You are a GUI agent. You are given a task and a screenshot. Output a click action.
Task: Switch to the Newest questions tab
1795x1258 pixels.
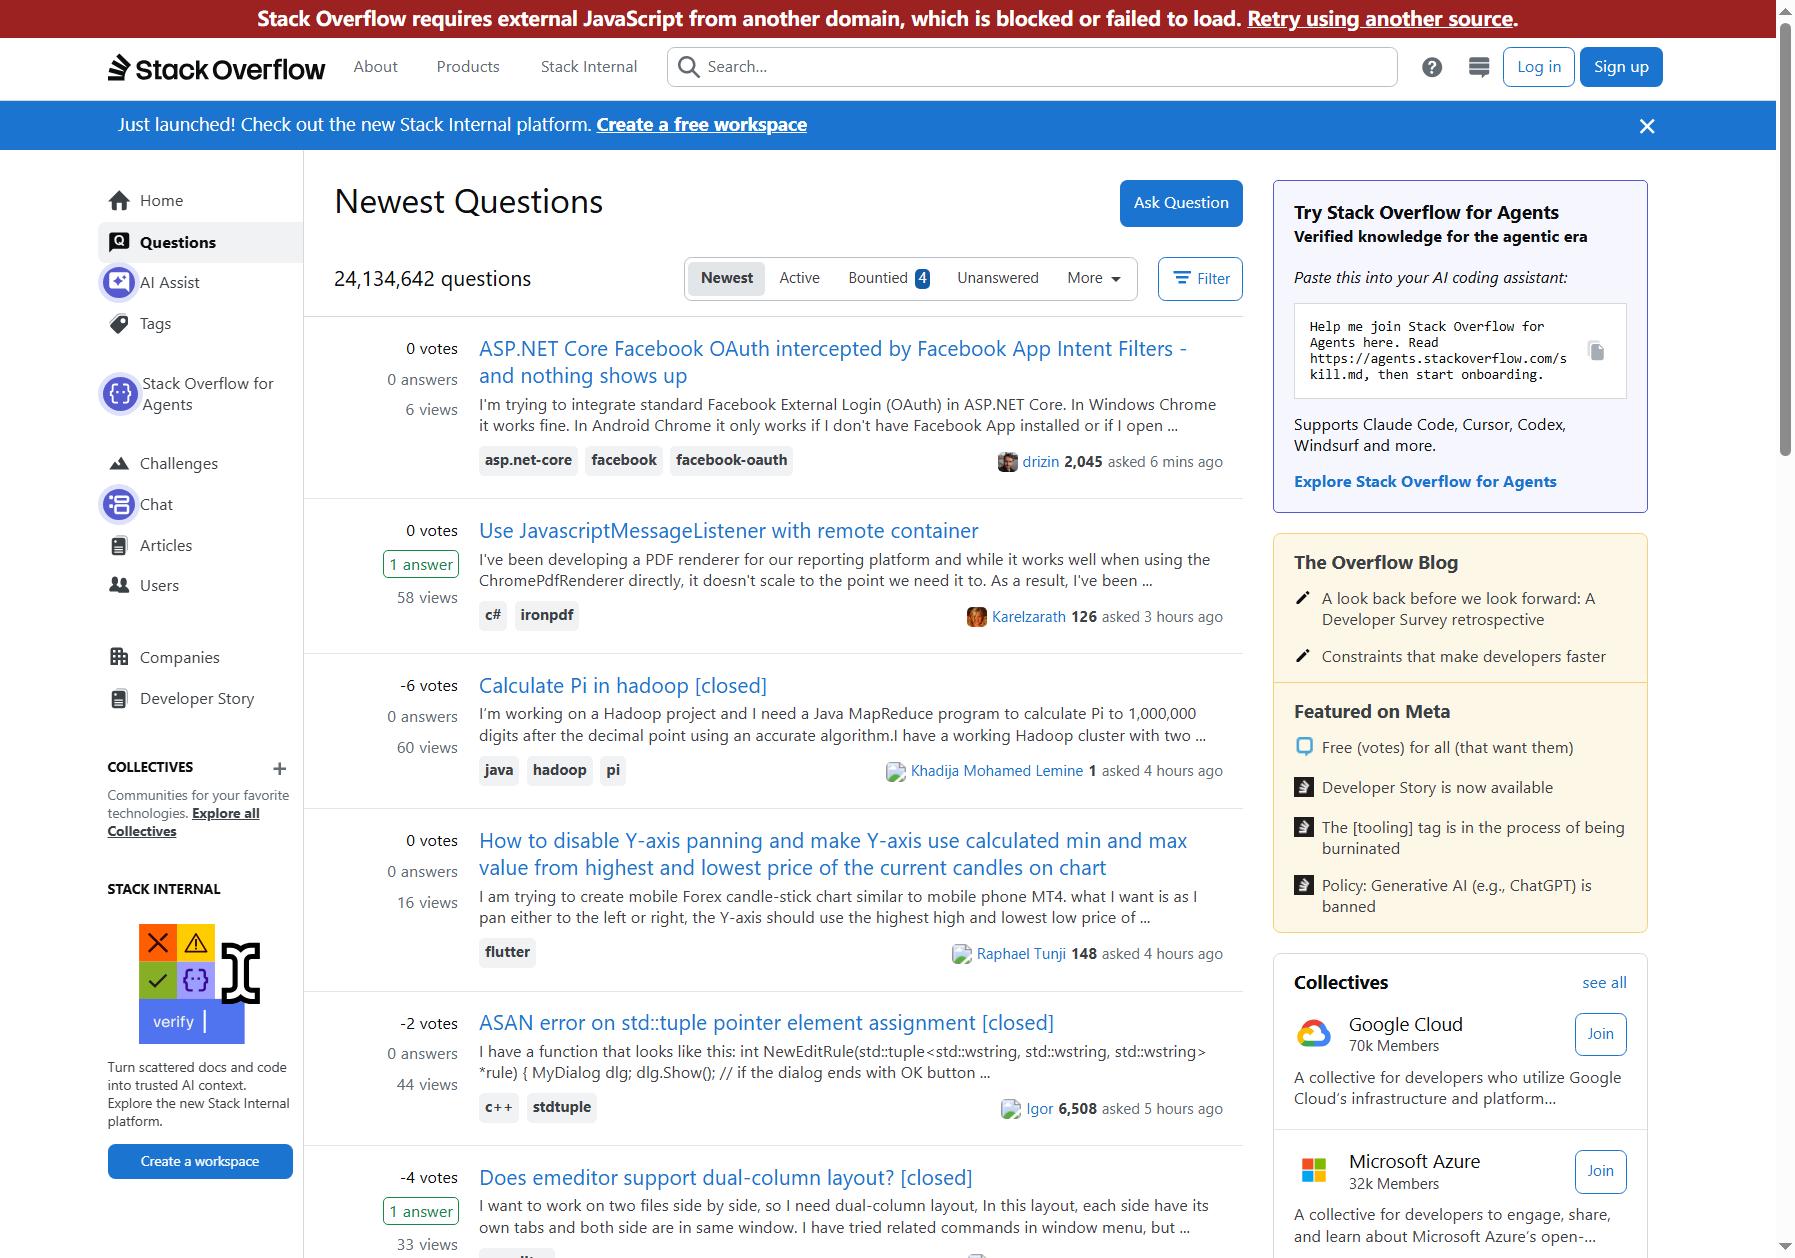click(x=727, y=278)
